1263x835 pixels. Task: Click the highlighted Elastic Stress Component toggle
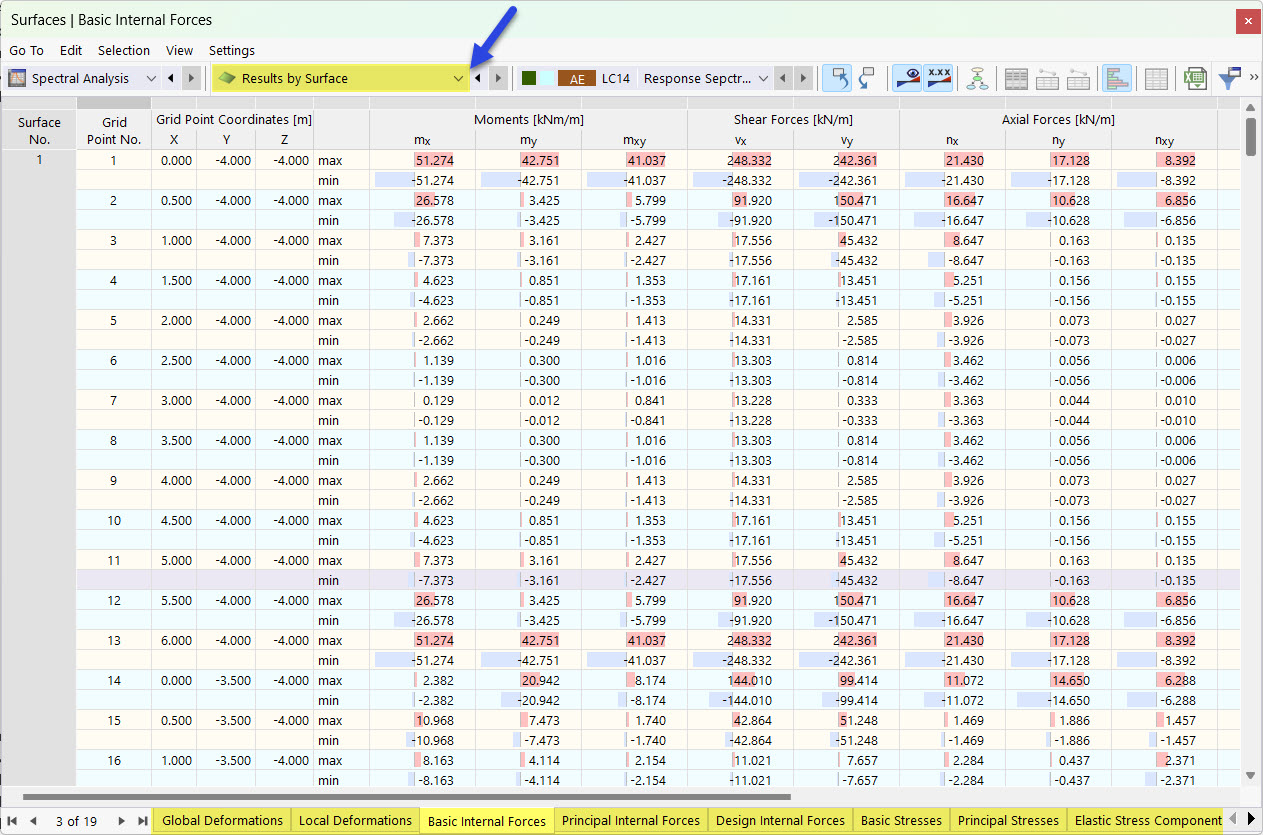tap(1148, 820)
